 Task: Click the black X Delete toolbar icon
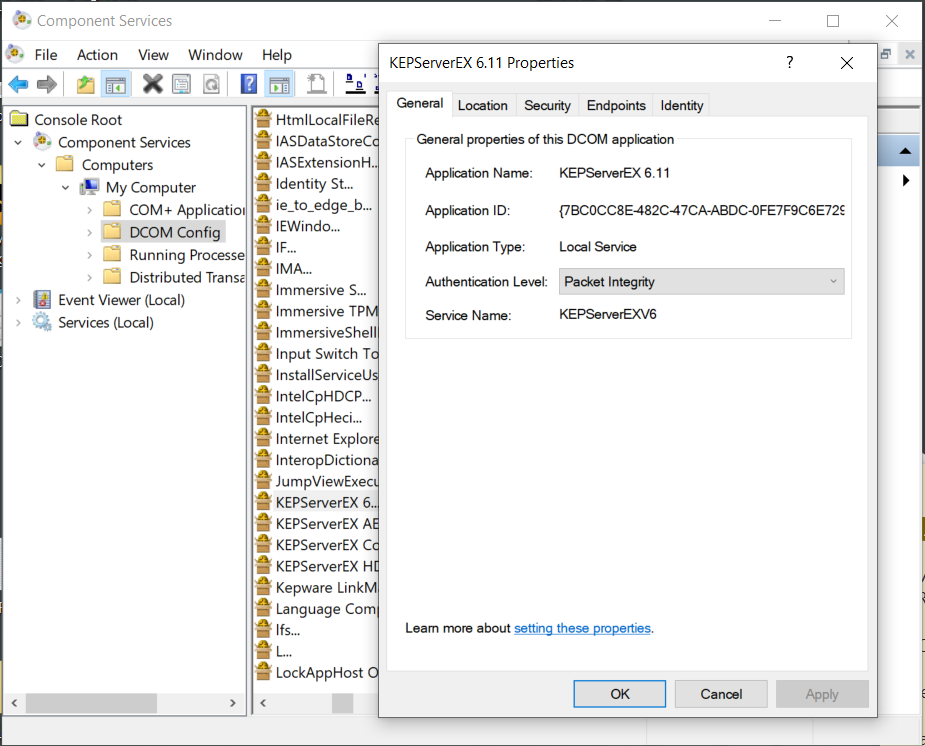click(152, 84)
